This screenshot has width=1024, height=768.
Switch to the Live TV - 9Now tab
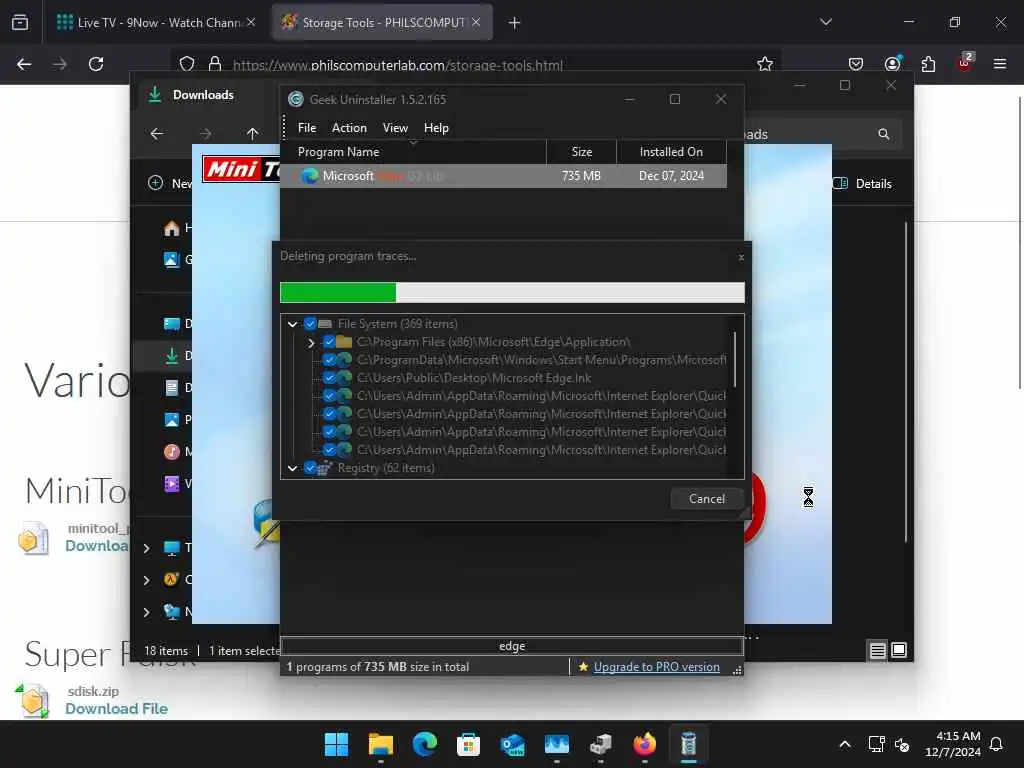156,22
